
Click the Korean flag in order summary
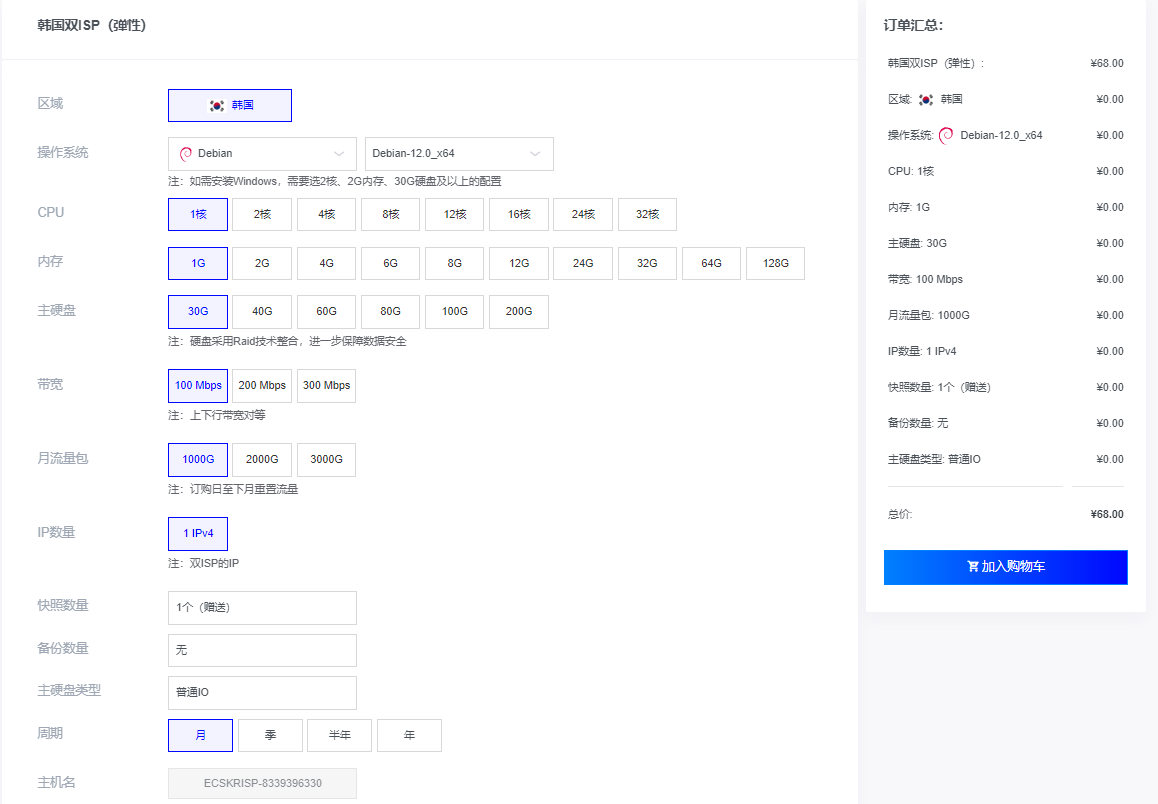click(x=925, y=100)
